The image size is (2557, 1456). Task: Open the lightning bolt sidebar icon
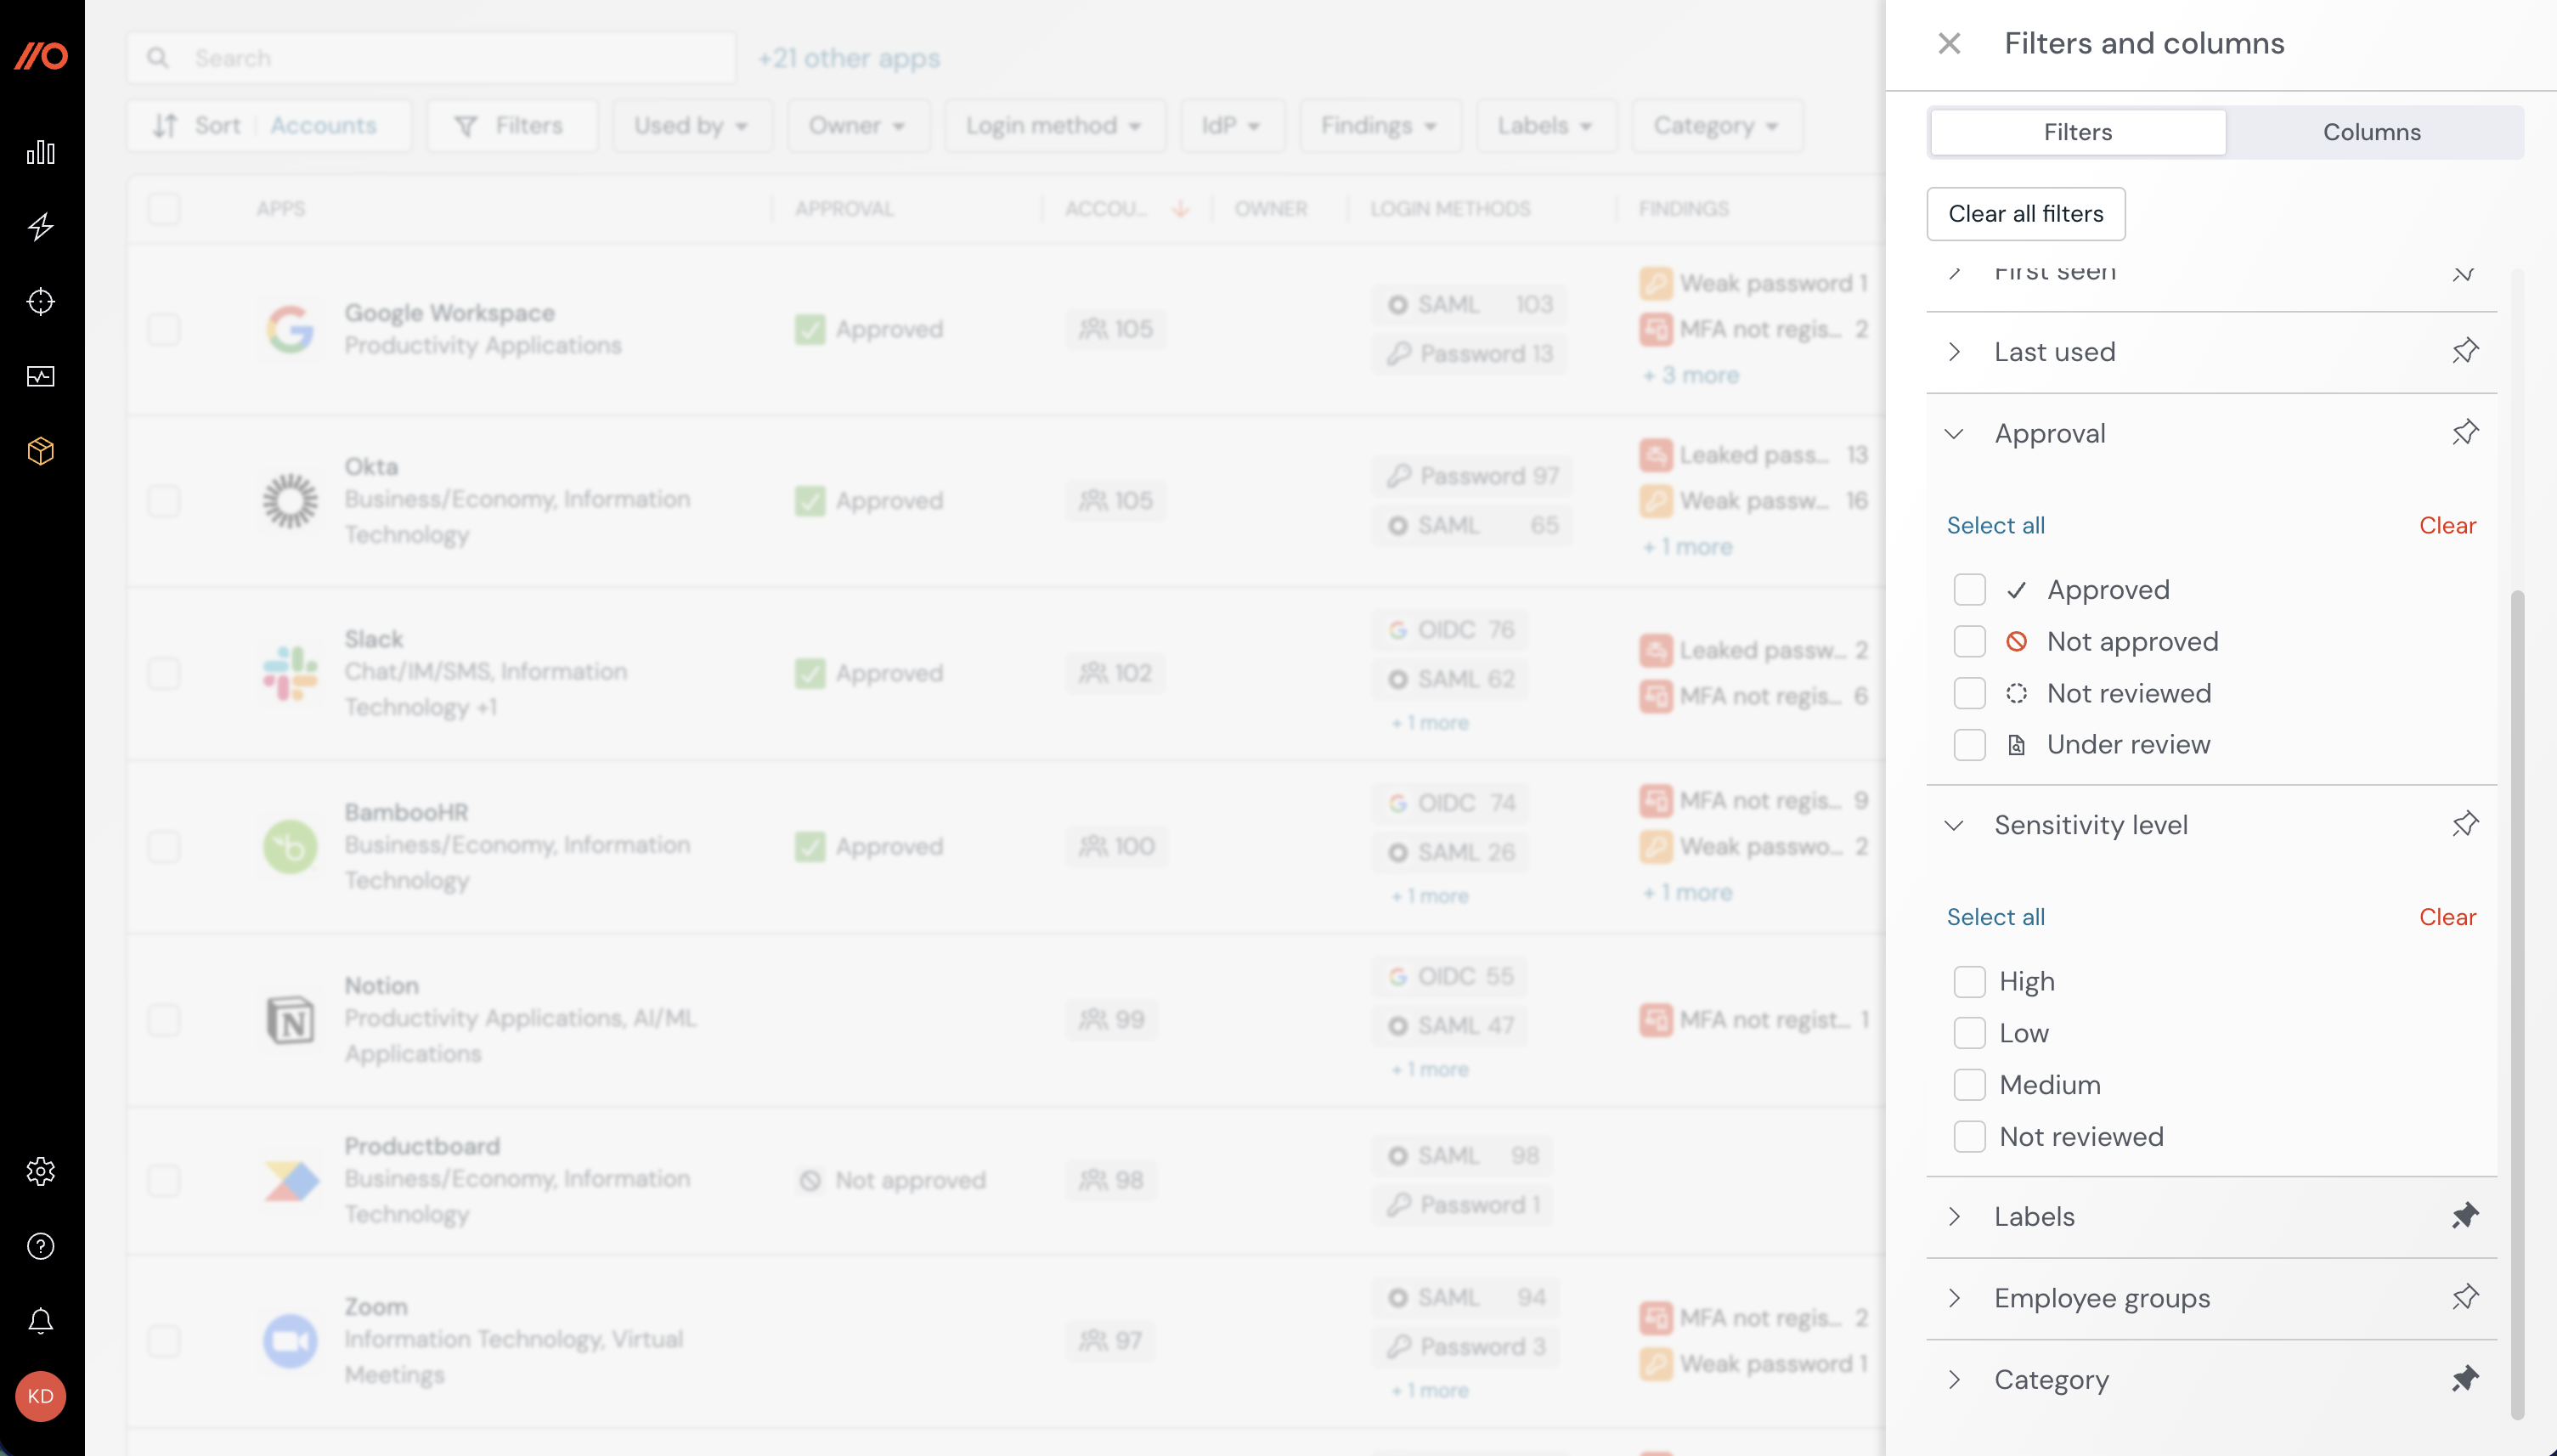point(41,227)
